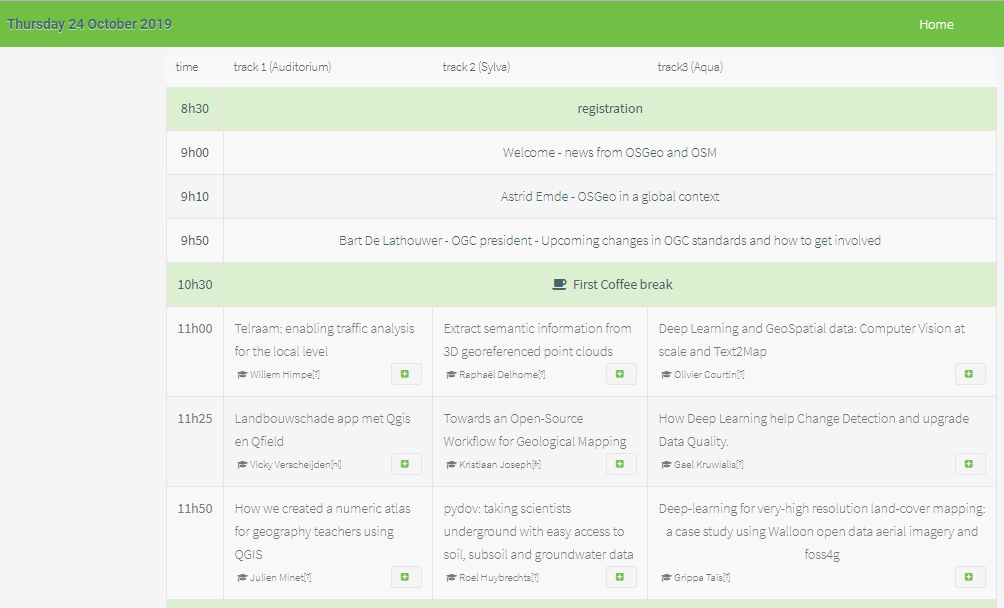This screenshot has height=608, width=1004.
Task: Click the 9h50 time cell
Action: click(x=195, y=241)
